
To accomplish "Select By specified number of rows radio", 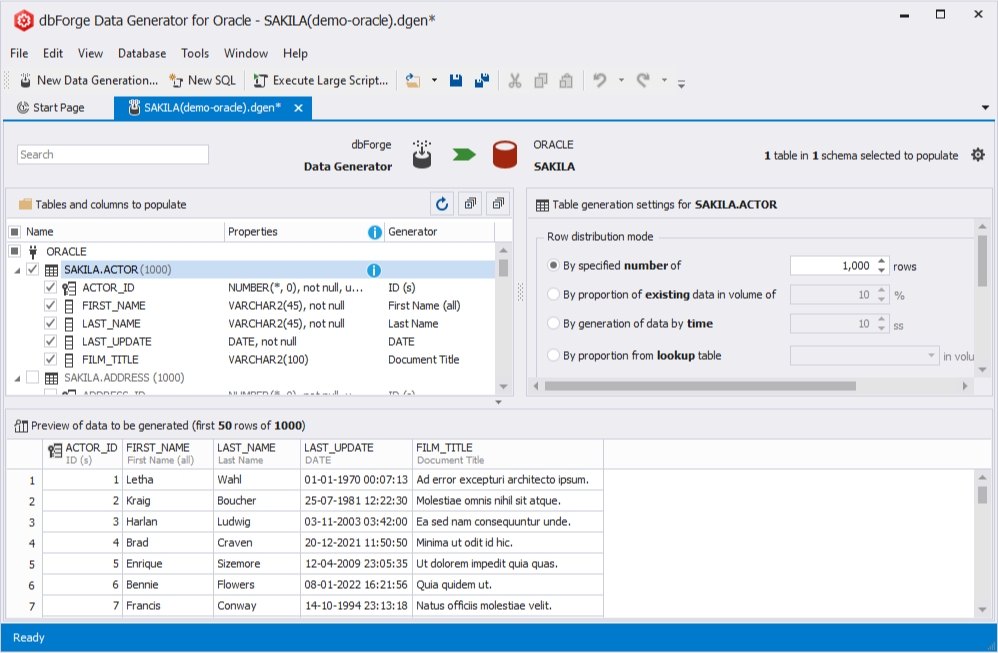I will 553,265.
